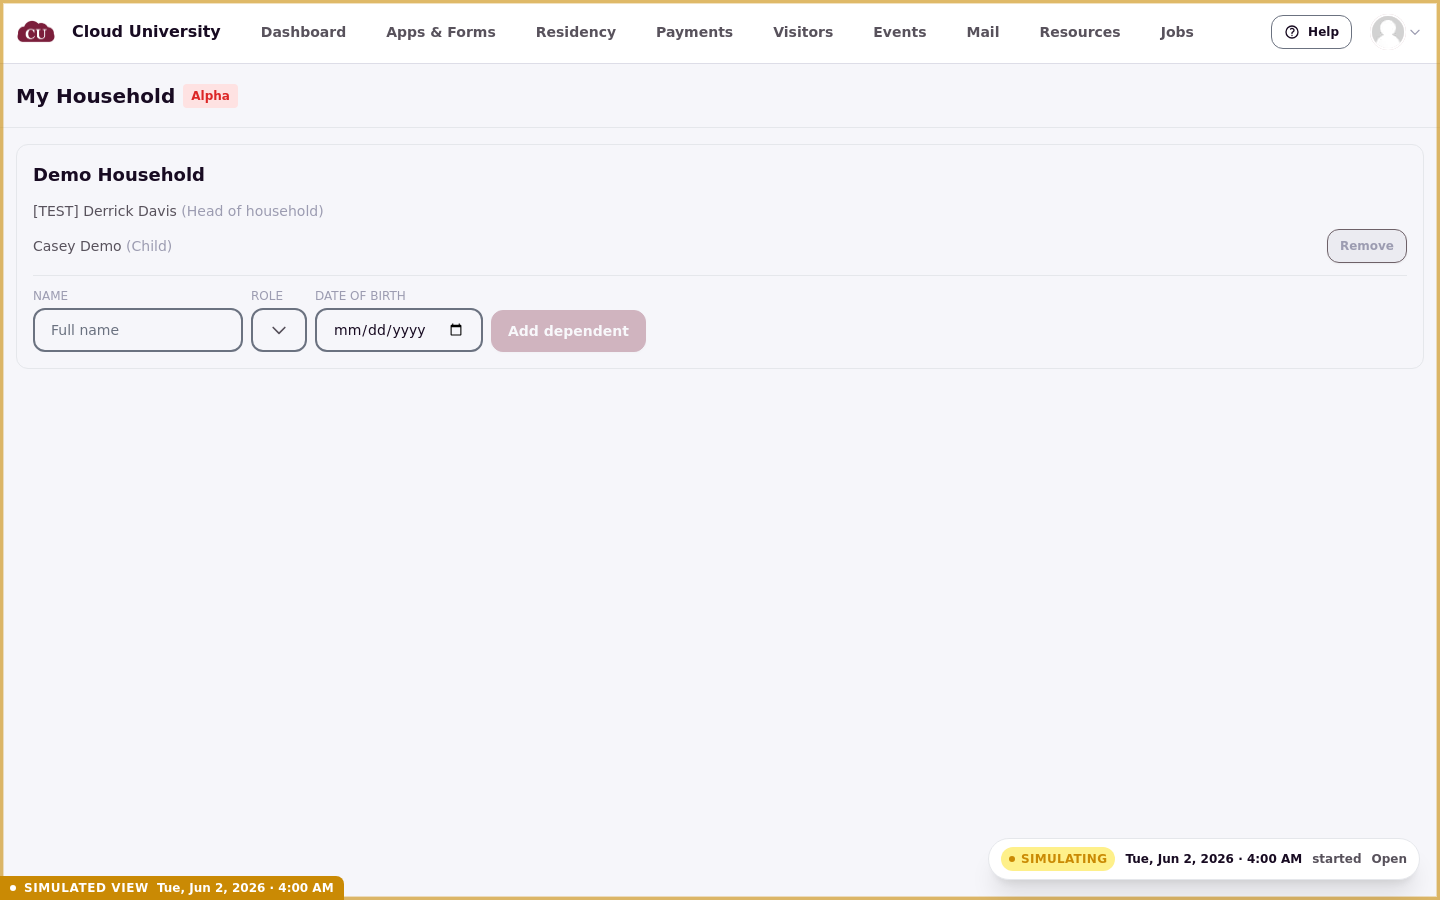Open the Events page

(900, 32)
